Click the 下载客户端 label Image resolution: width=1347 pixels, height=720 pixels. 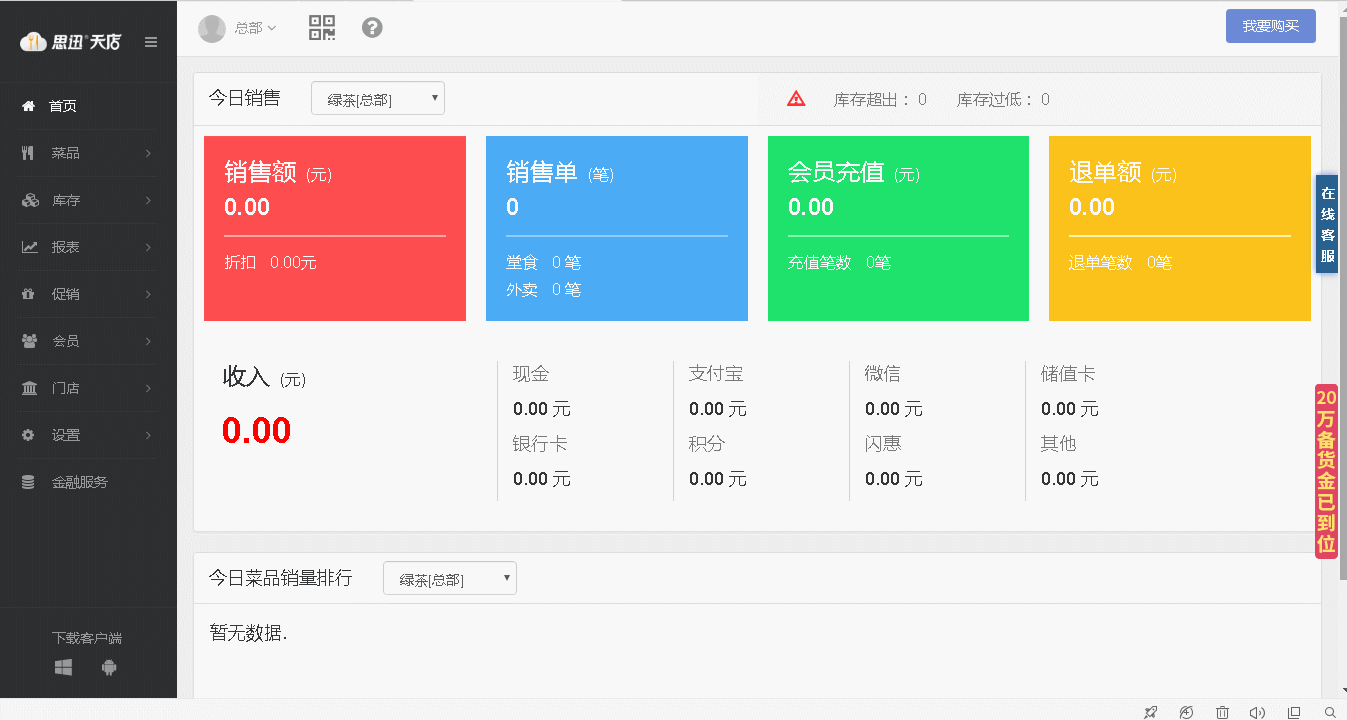pos(87,638)
